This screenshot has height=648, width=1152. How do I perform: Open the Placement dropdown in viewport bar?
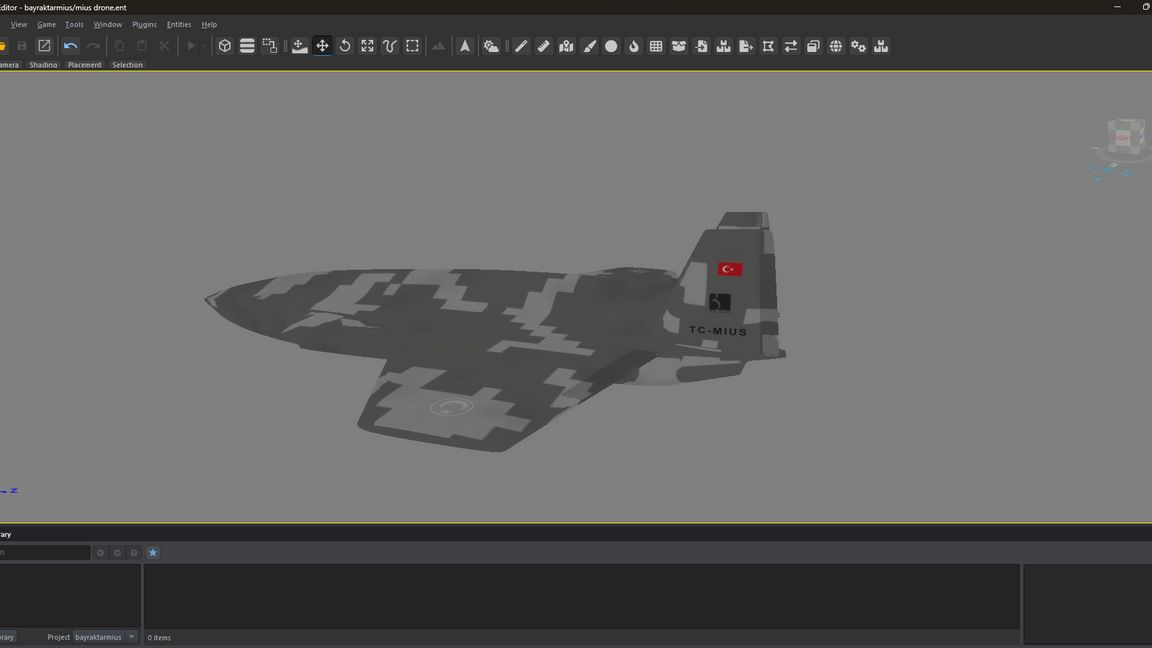[85, 65]
